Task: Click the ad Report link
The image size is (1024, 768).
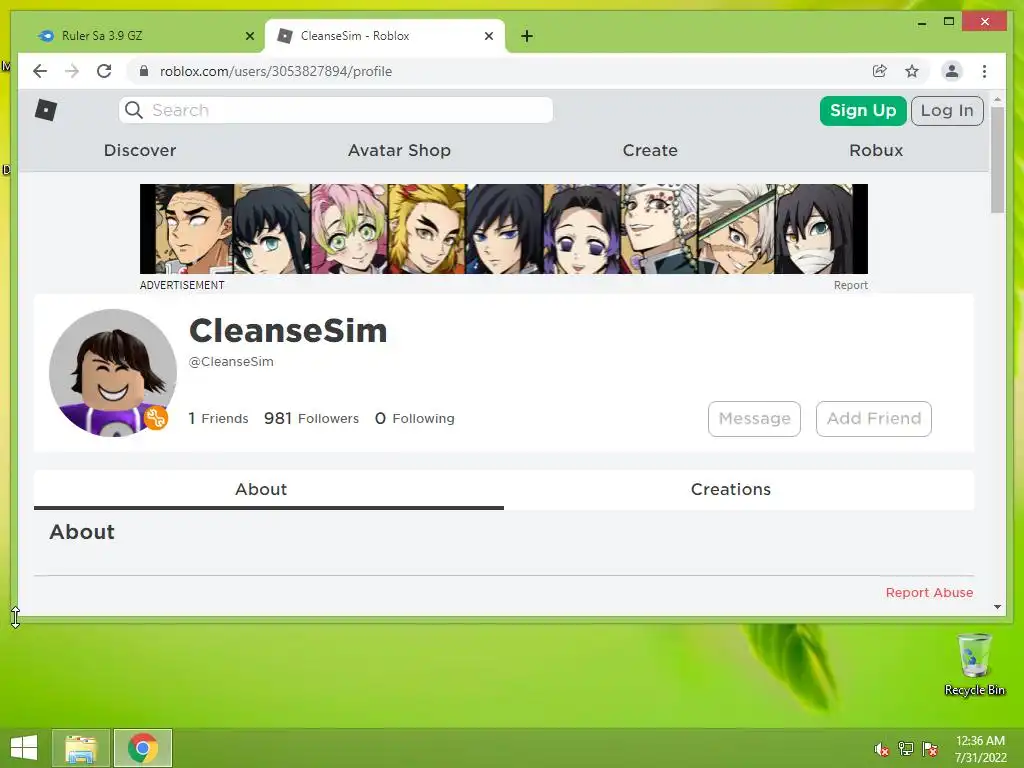Action: [850, 285]
